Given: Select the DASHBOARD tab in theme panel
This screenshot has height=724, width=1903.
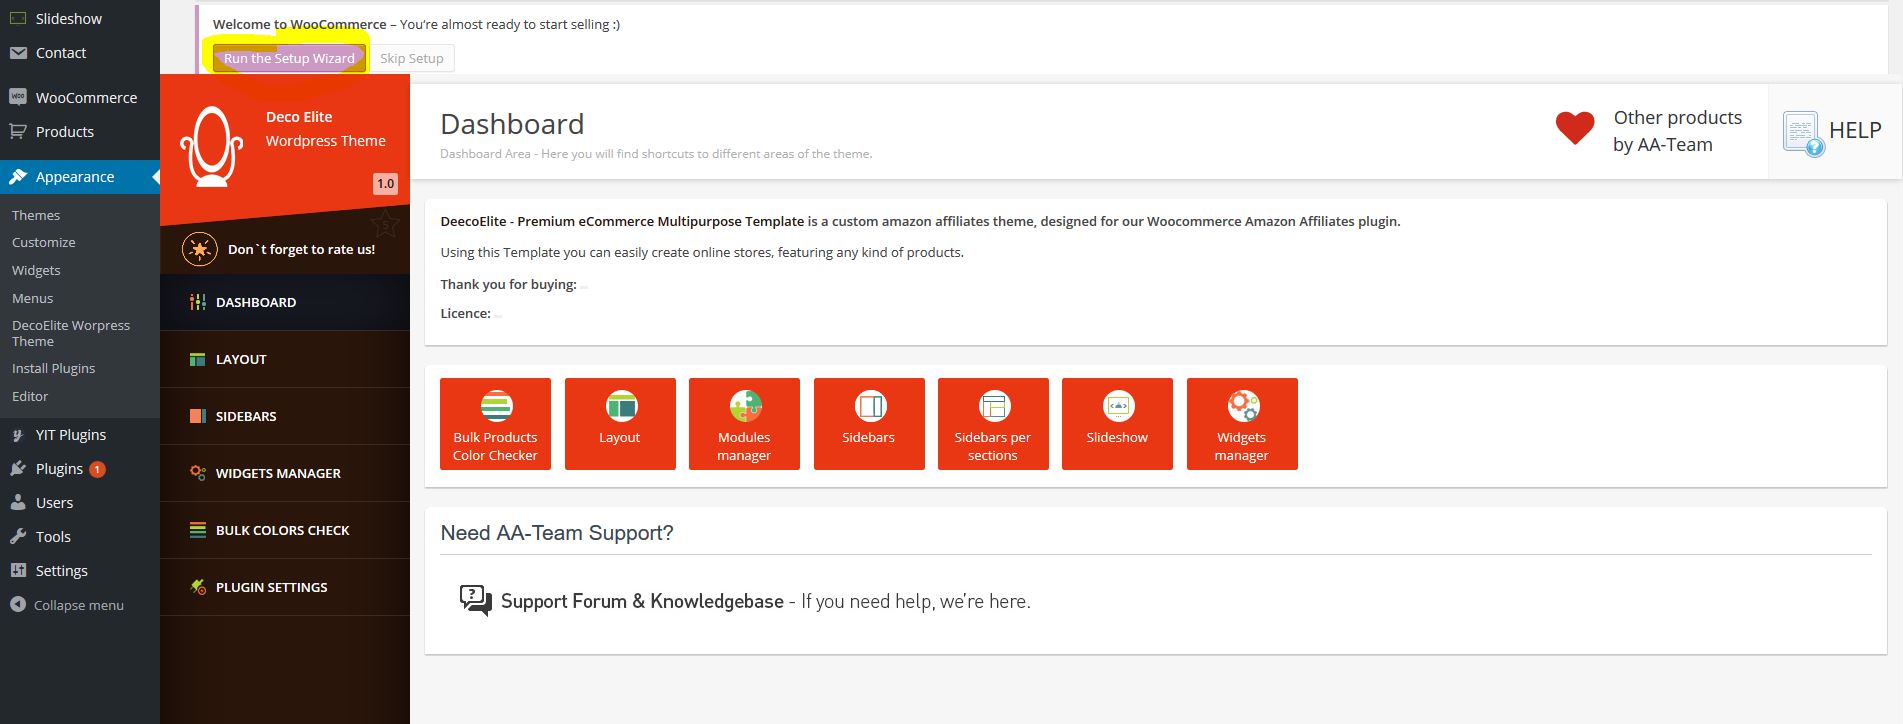Looking at the screenshot, I should point(285,302).
